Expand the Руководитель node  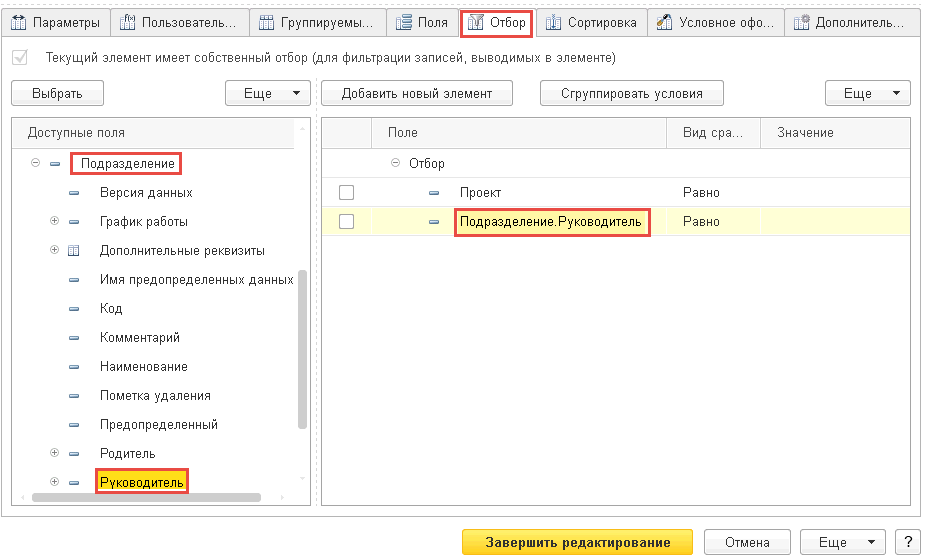(54, 481)
